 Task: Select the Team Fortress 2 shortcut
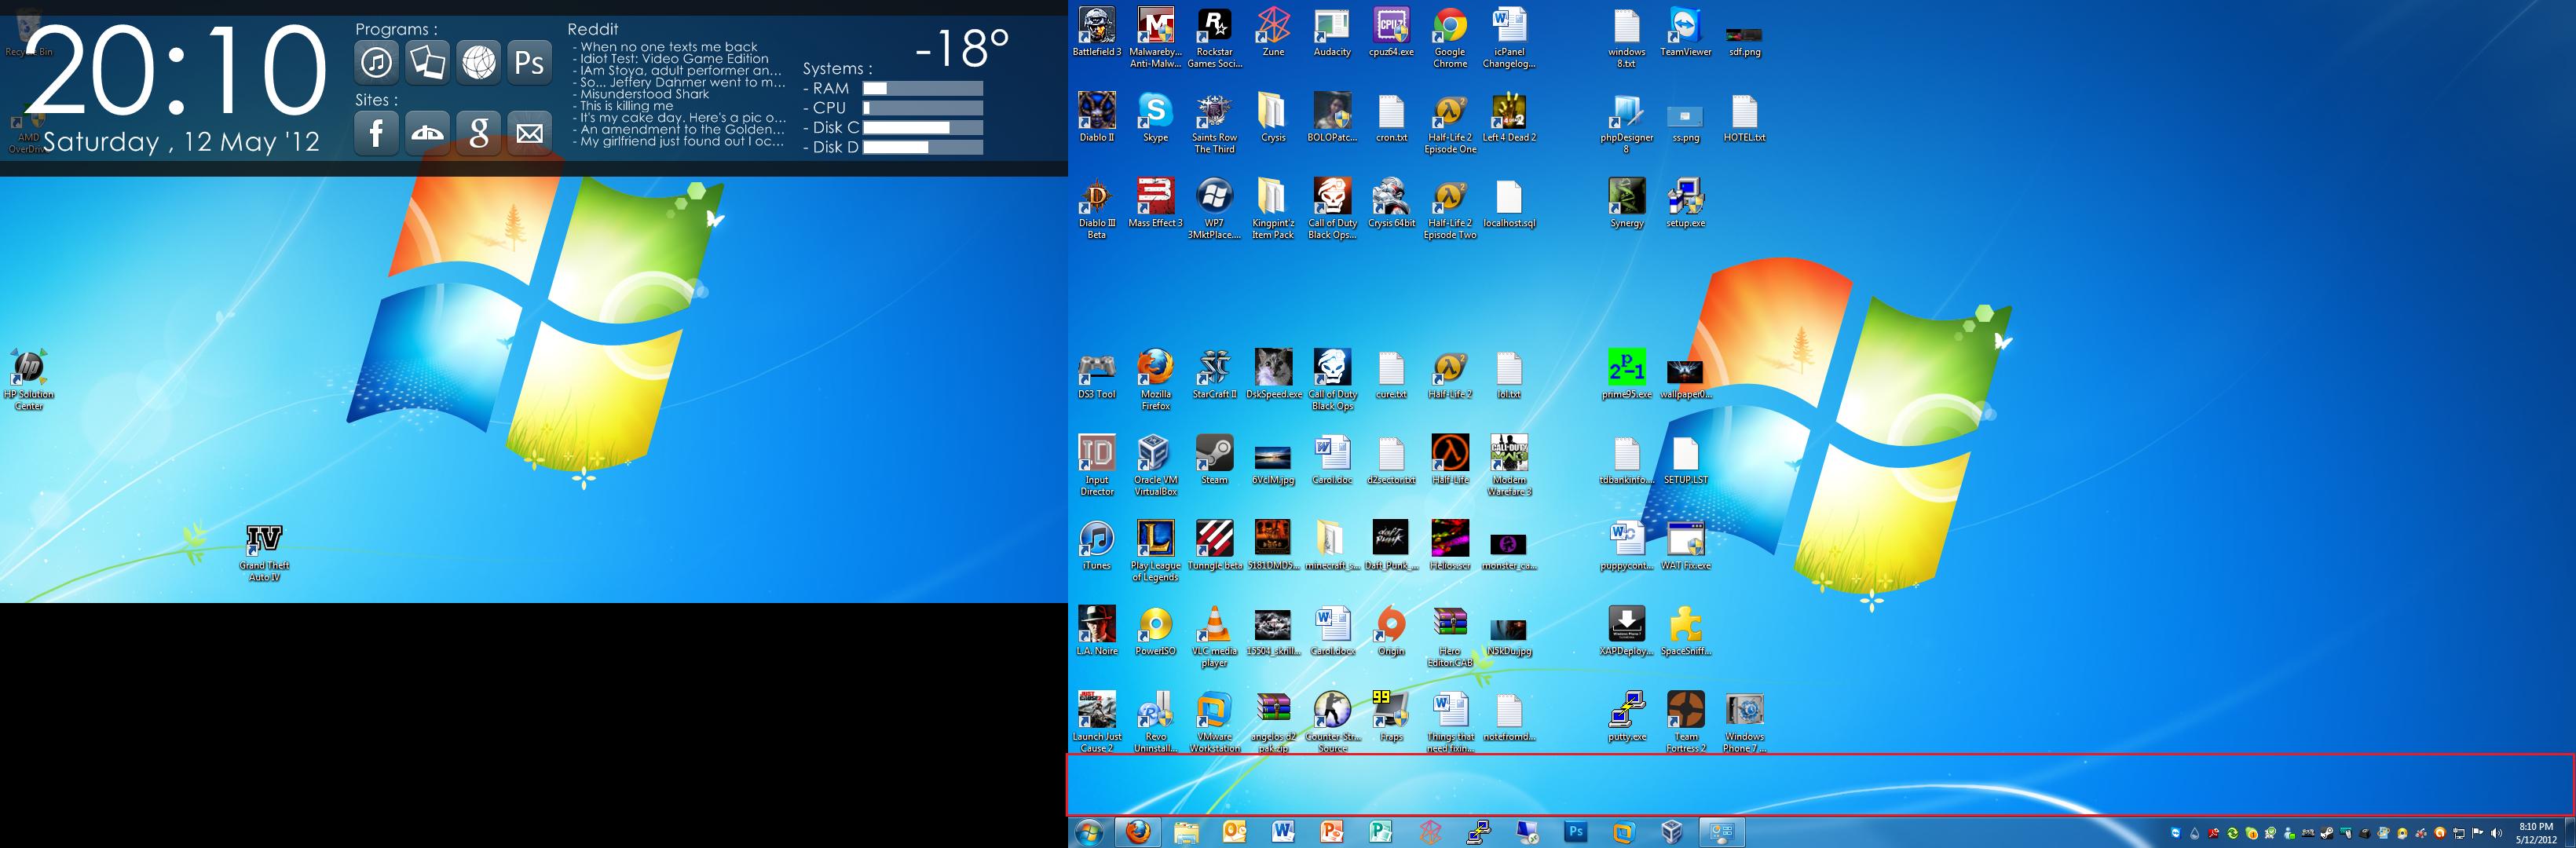tap(1686, 722)
